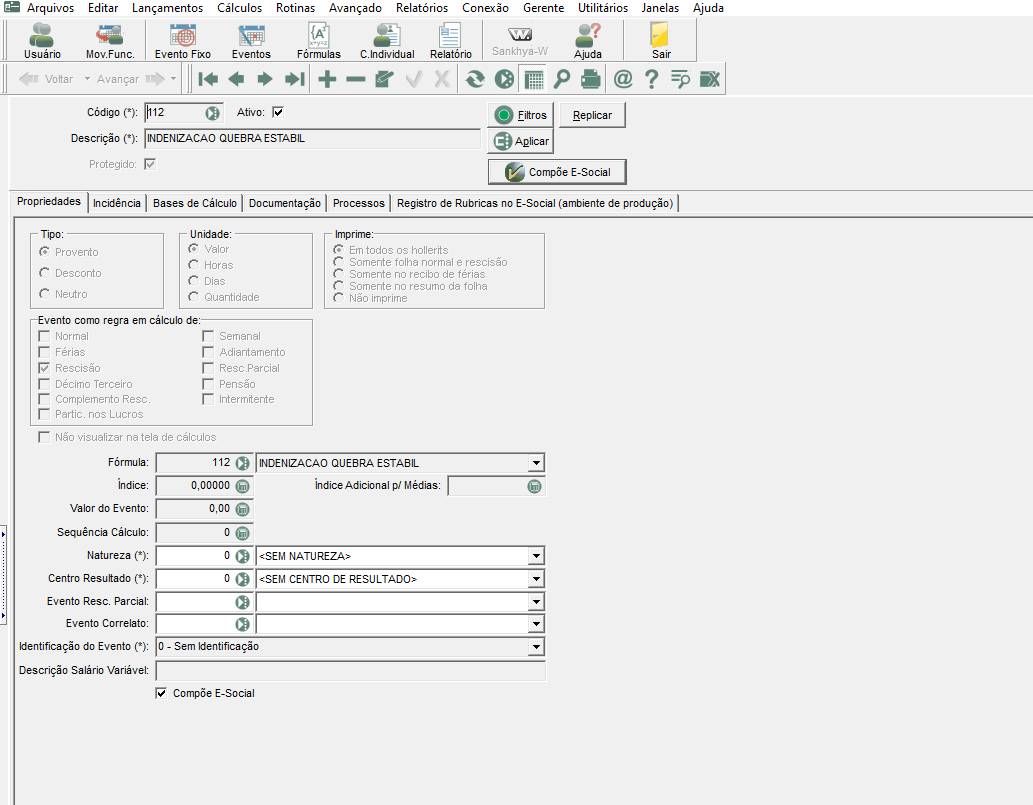Click the refresh arrows icon
Screen dimensions: 1033x805
(x=475, y=80)
